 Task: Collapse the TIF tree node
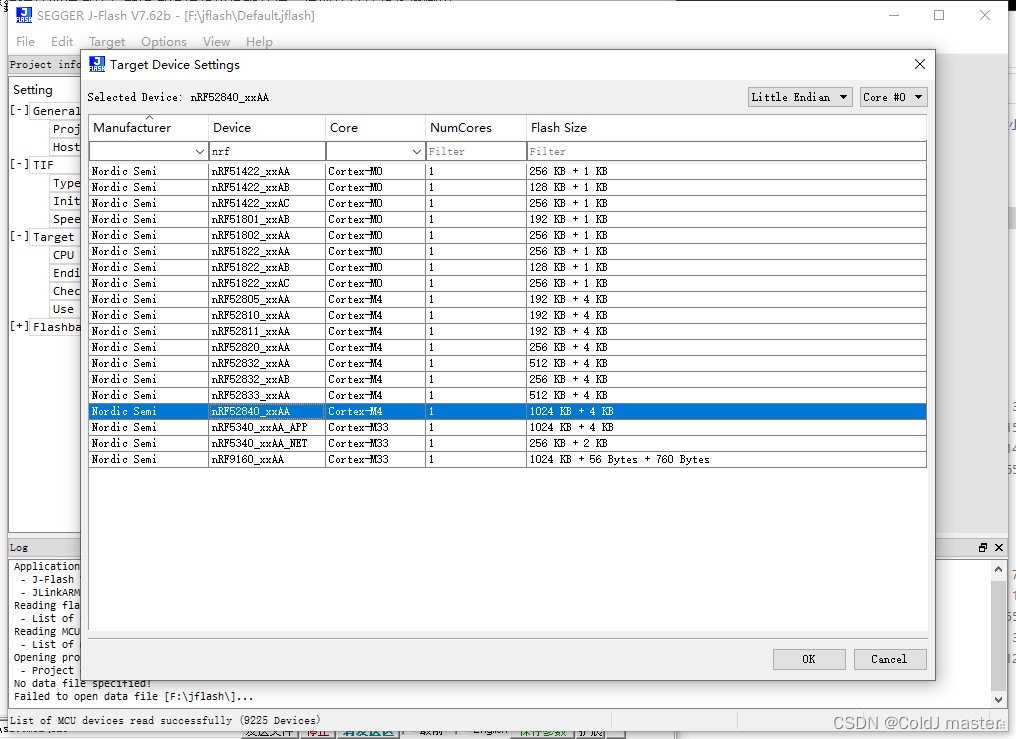[x=19, y=165]
